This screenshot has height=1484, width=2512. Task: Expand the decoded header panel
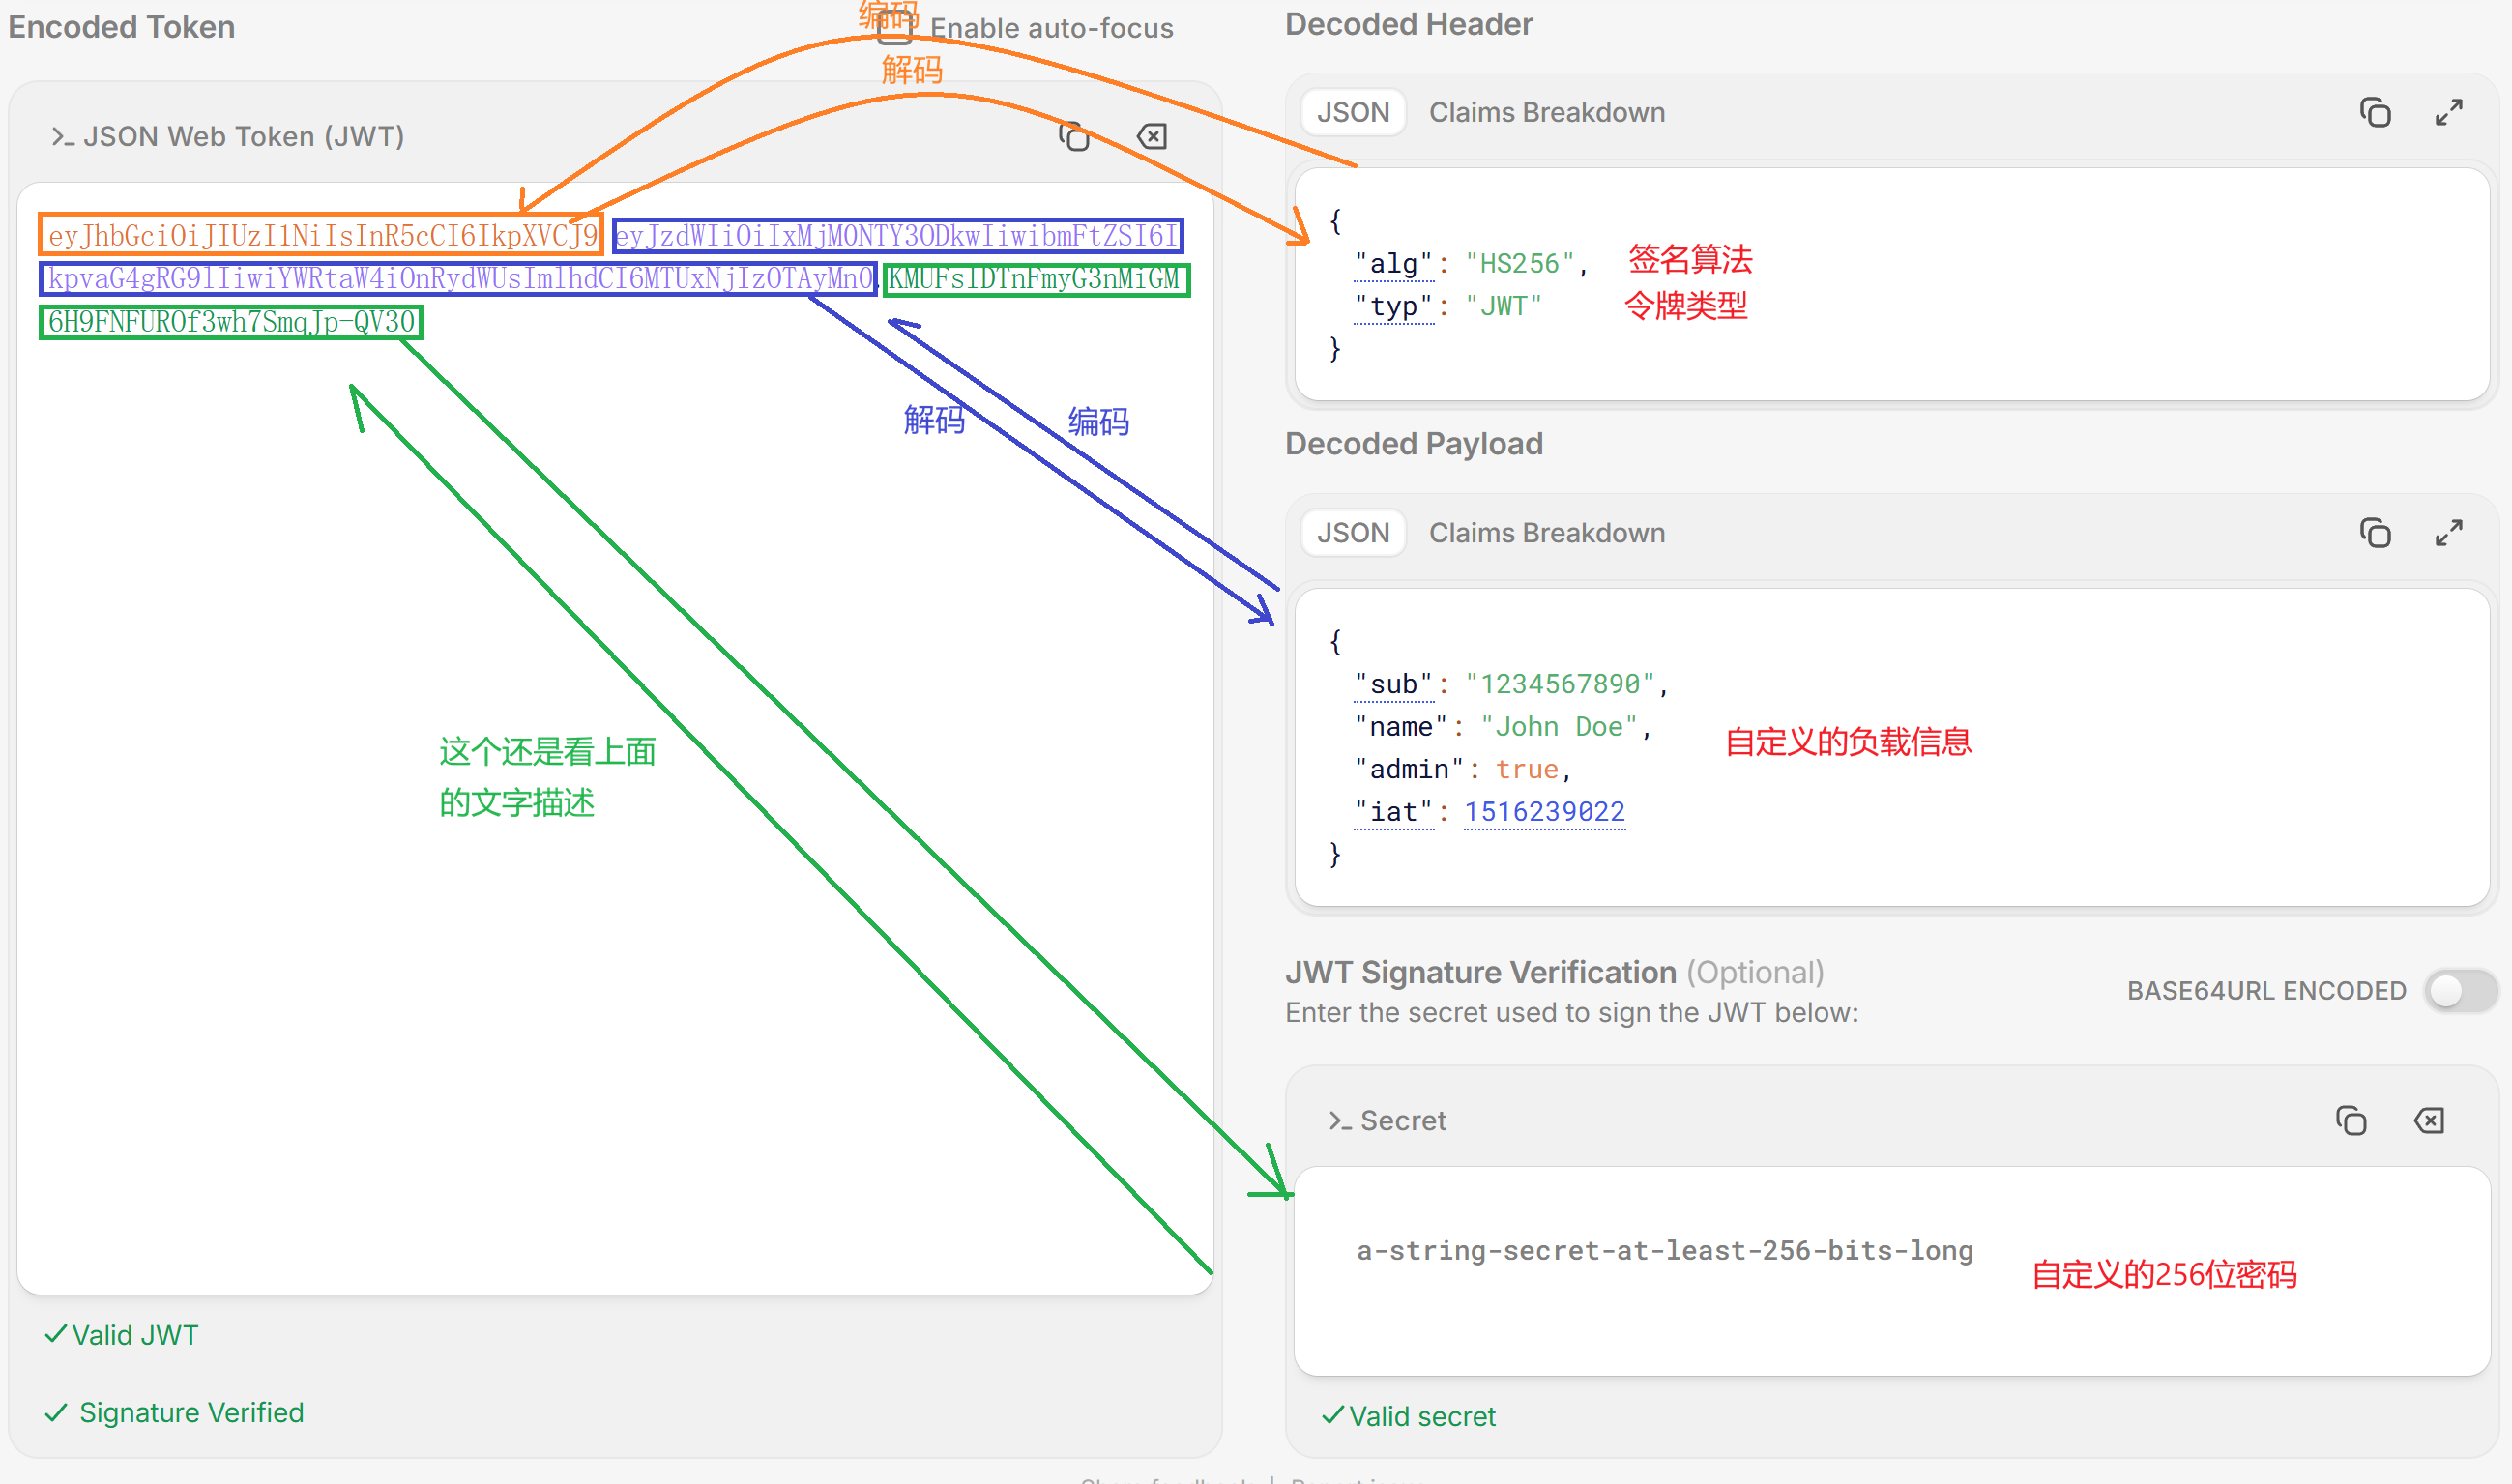2449,112
